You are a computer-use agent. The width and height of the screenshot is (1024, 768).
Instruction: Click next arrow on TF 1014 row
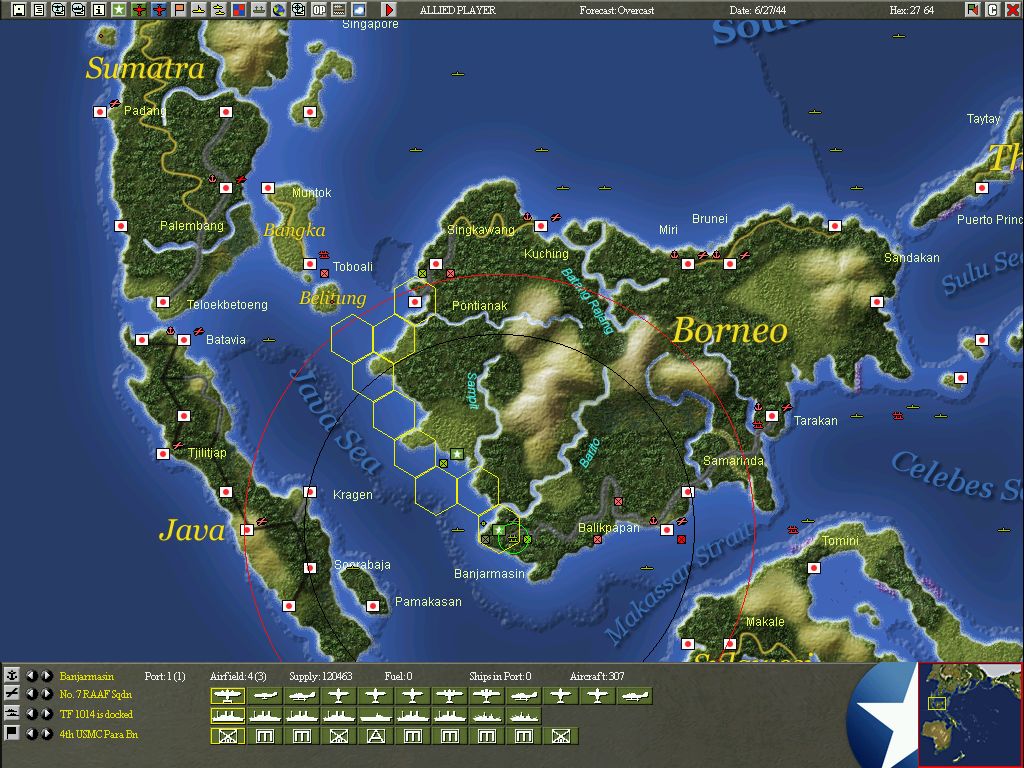(46, 714)
